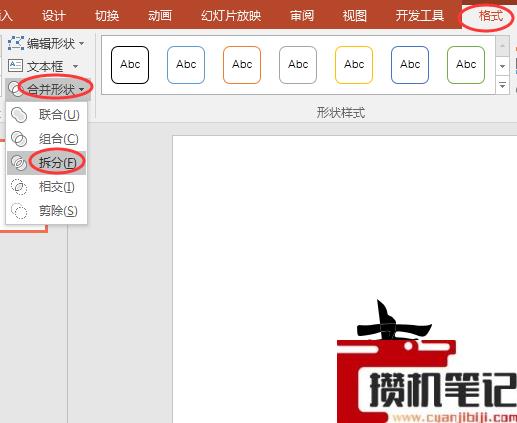Apply the orange outline Abc shape style
This screenshot has width=517, height=423.
242,65
